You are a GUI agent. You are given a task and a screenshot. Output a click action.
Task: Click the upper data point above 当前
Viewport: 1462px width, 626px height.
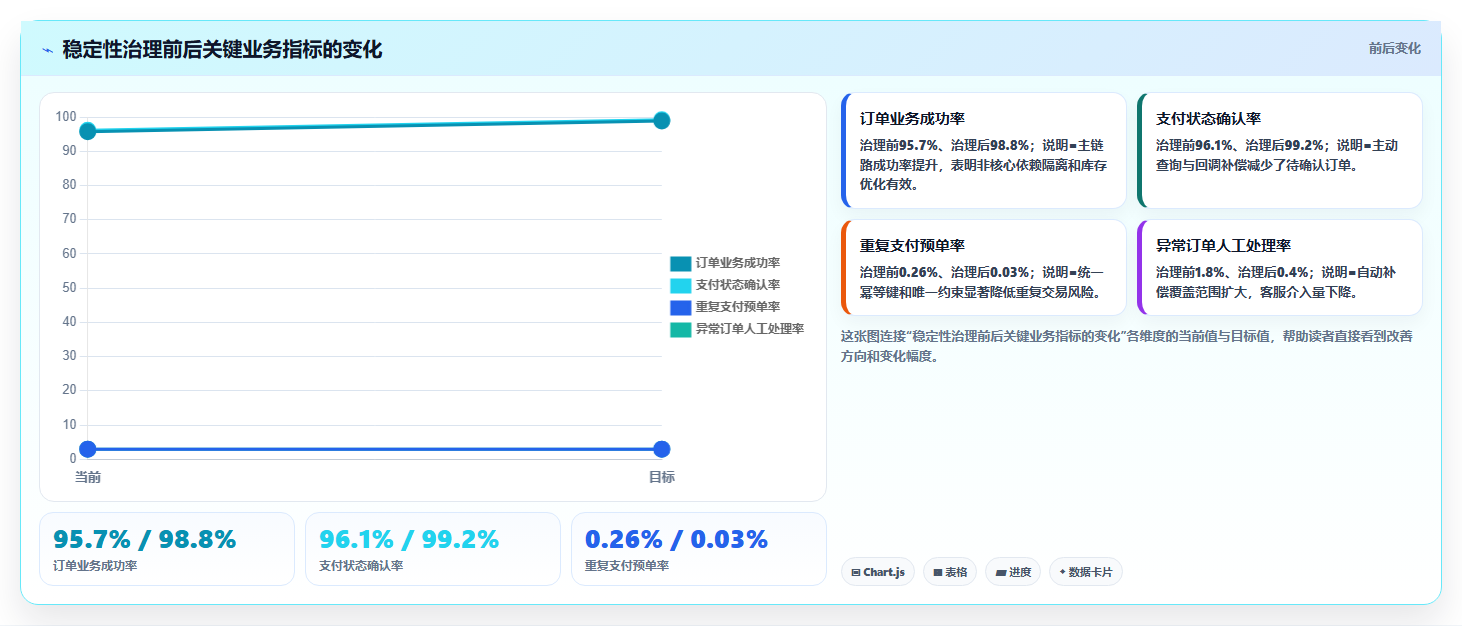pos(88,131)
